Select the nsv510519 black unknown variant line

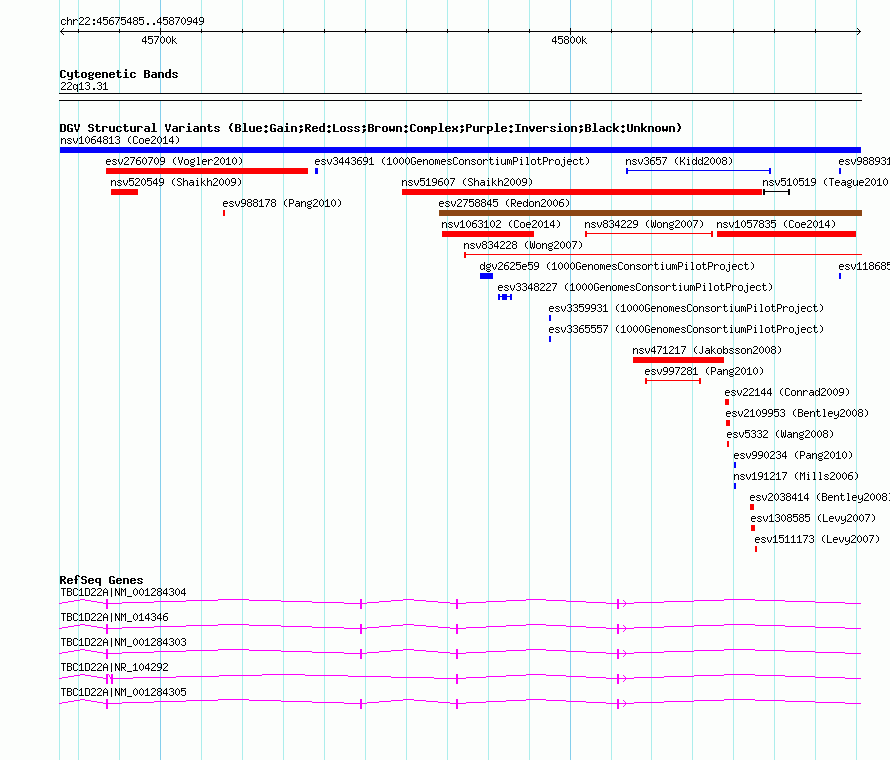click(x=776, y=192)
